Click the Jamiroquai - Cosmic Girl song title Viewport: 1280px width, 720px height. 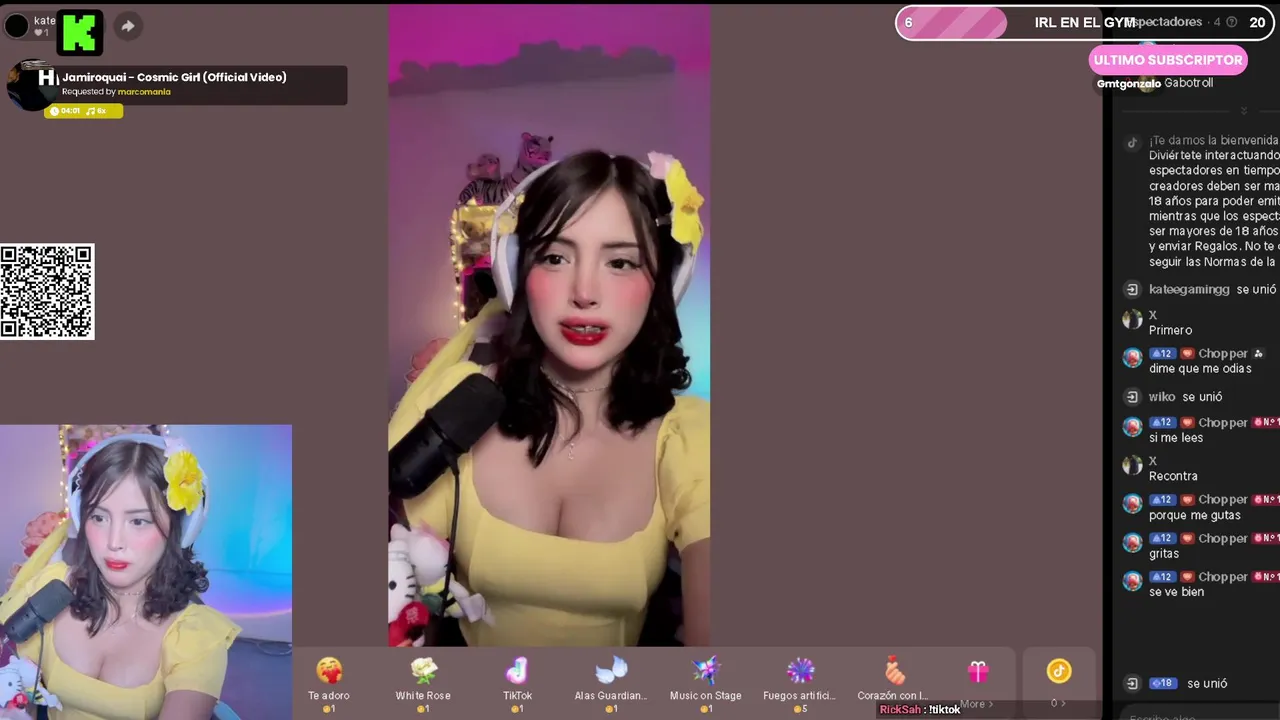tap(174, 77)
